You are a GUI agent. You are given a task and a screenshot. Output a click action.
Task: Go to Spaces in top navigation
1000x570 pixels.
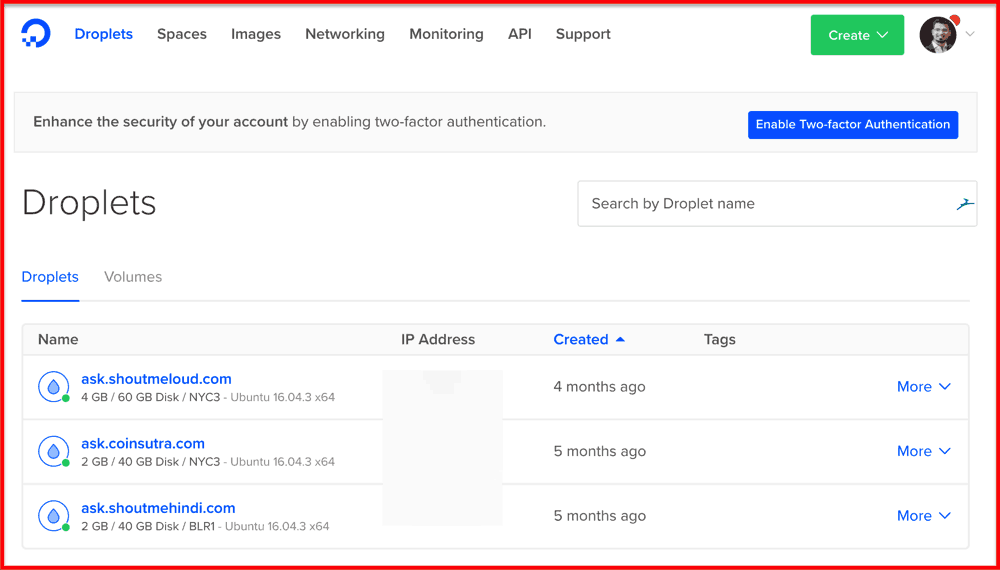tap(182, 34)
